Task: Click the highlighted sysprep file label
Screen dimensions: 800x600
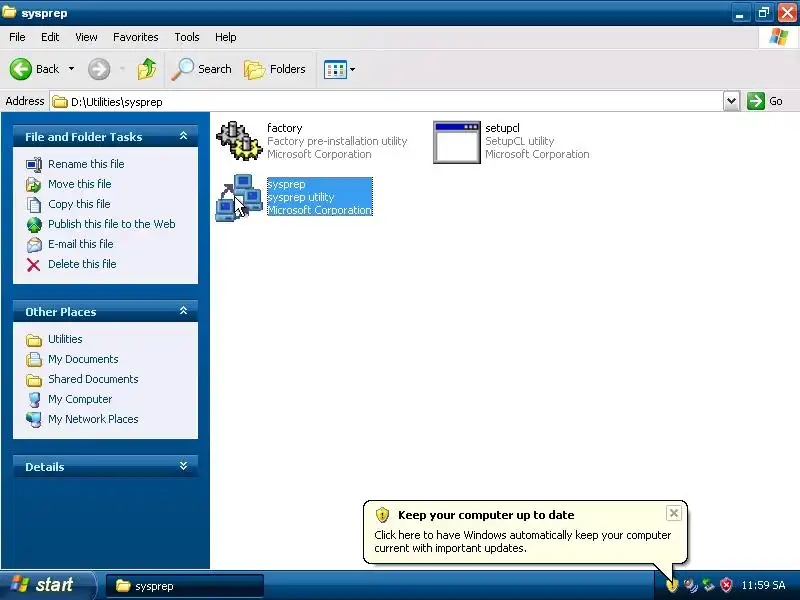Action: click(320, 197)
